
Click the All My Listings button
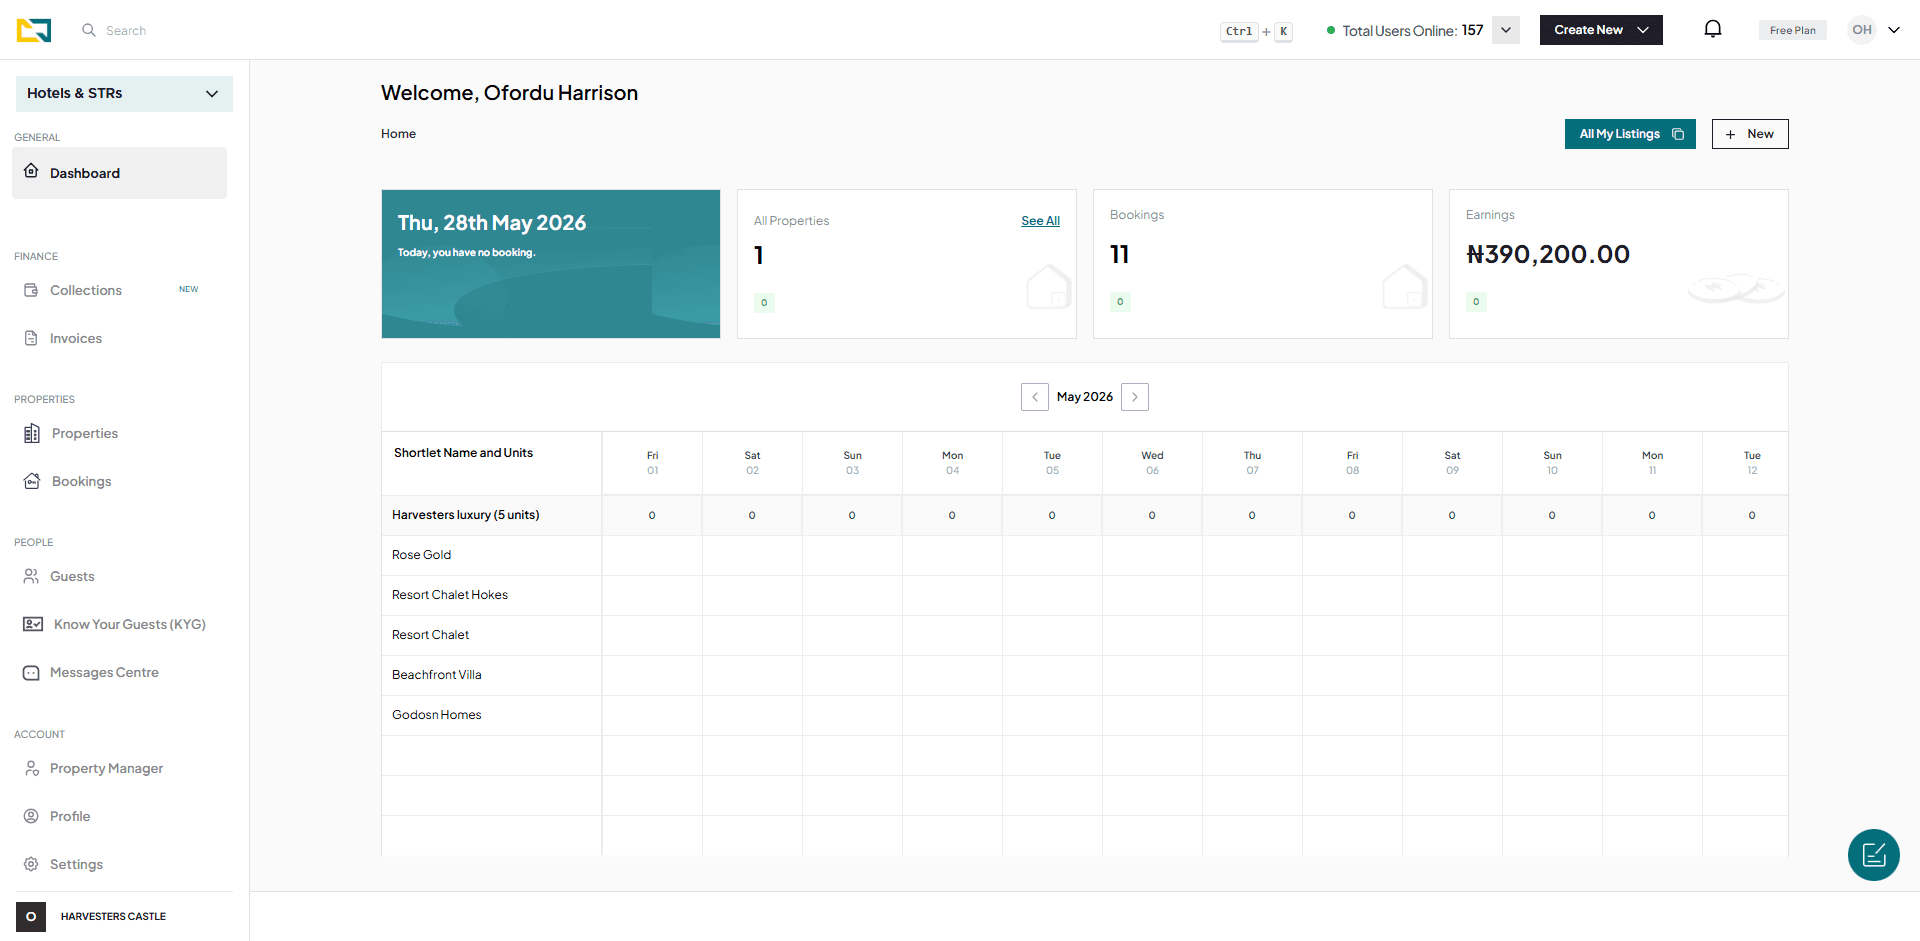pyautogui.click(x=1630, y=134)
